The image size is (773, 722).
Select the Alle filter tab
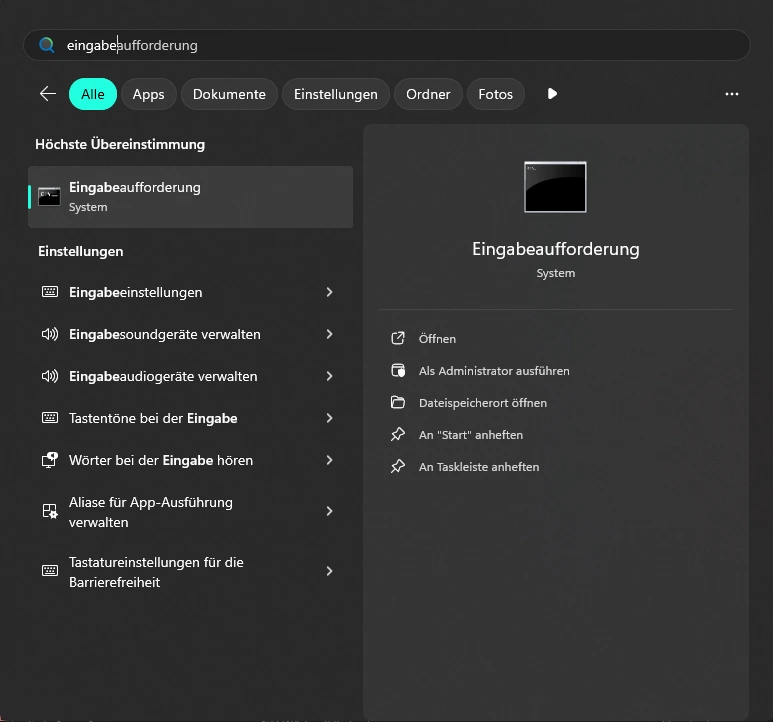93,94
